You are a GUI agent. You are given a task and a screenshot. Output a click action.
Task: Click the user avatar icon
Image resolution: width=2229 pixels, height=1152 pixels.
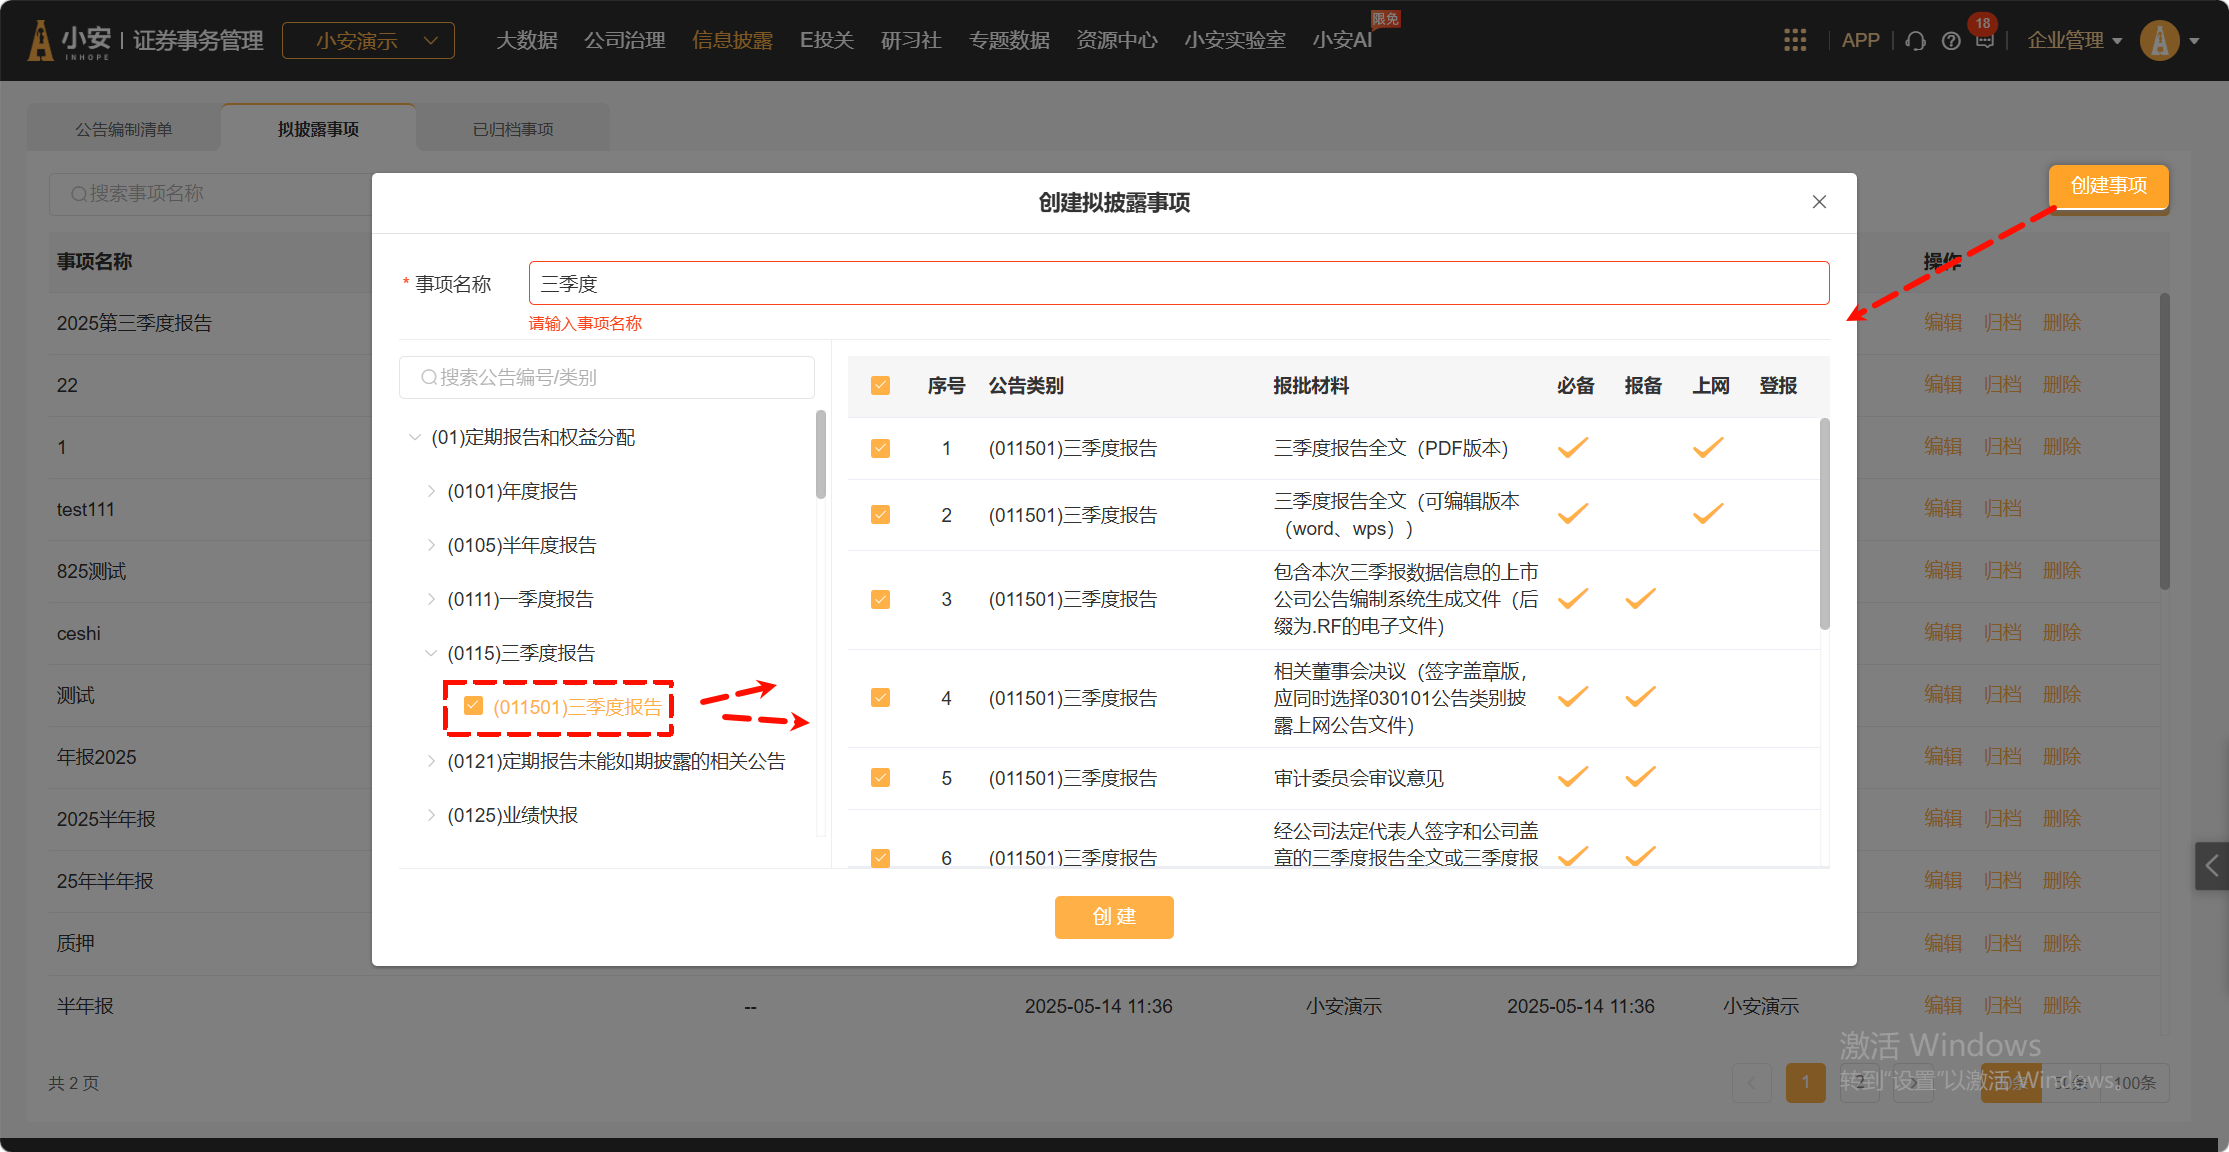[2159, 41]
